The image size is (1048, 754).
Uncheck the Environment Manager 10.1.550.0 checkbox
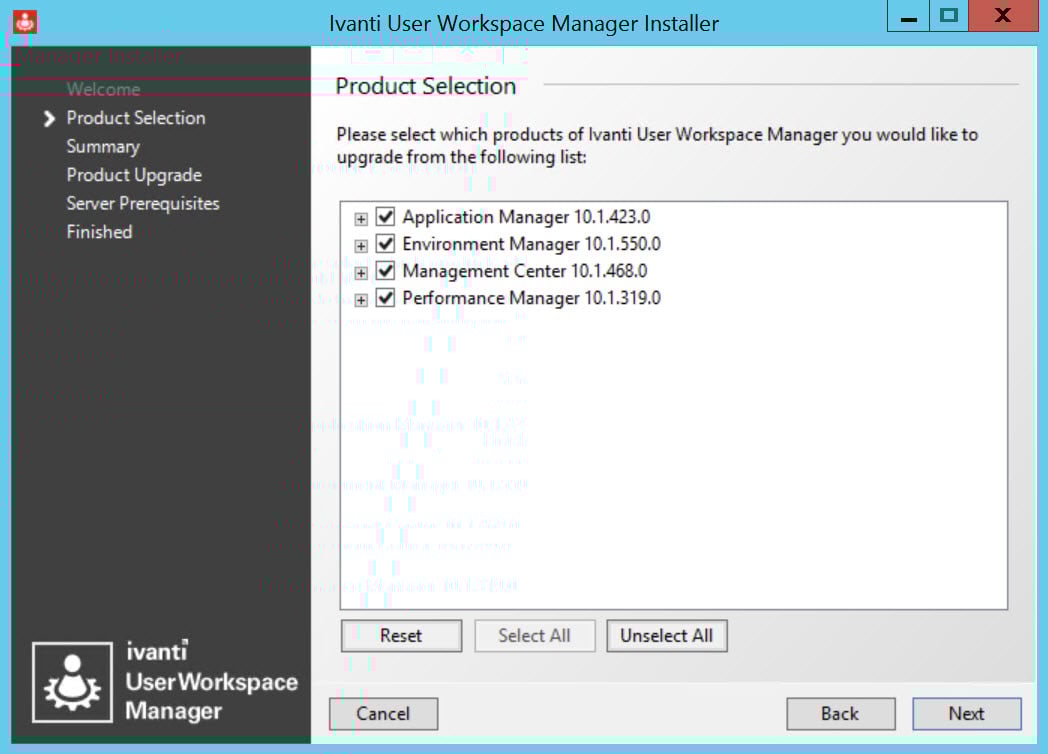pyautogui.click(x=385, y=244)
